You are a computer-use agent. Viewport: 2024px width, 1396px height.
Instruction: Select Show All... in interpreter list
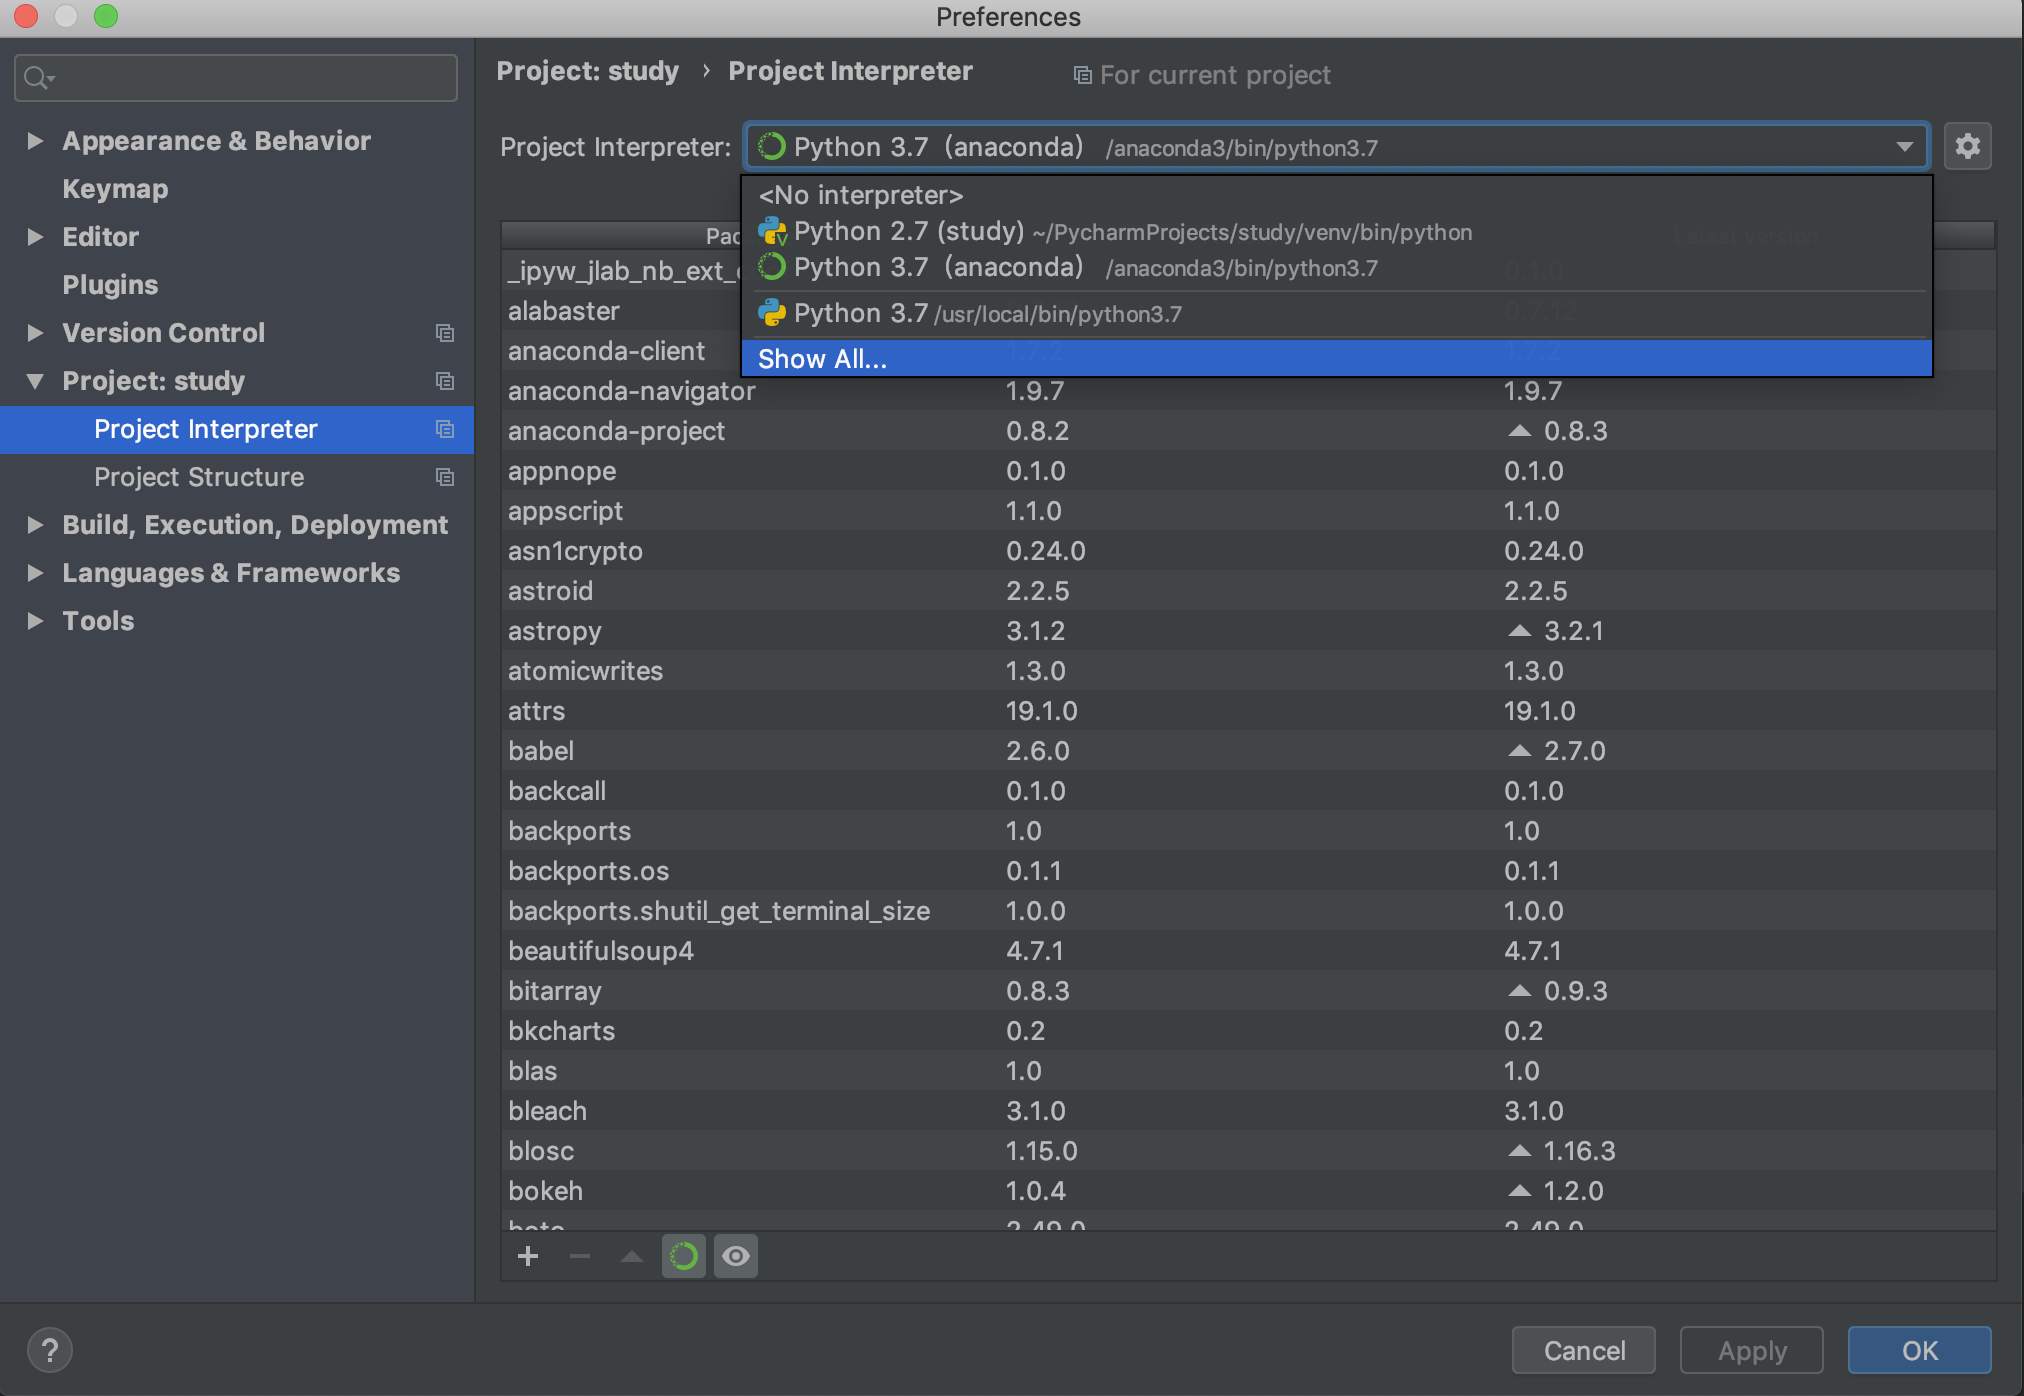tap(822, 359)
